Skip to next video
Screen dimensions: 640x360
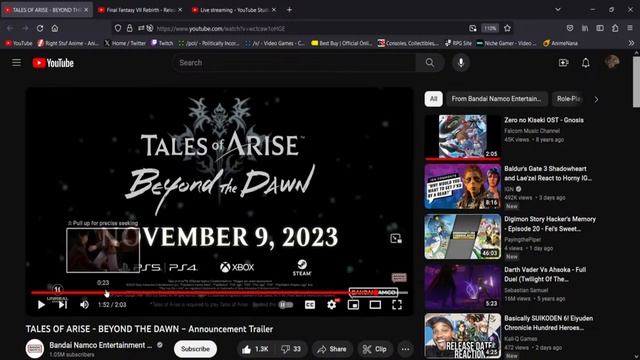click(63, 304)
